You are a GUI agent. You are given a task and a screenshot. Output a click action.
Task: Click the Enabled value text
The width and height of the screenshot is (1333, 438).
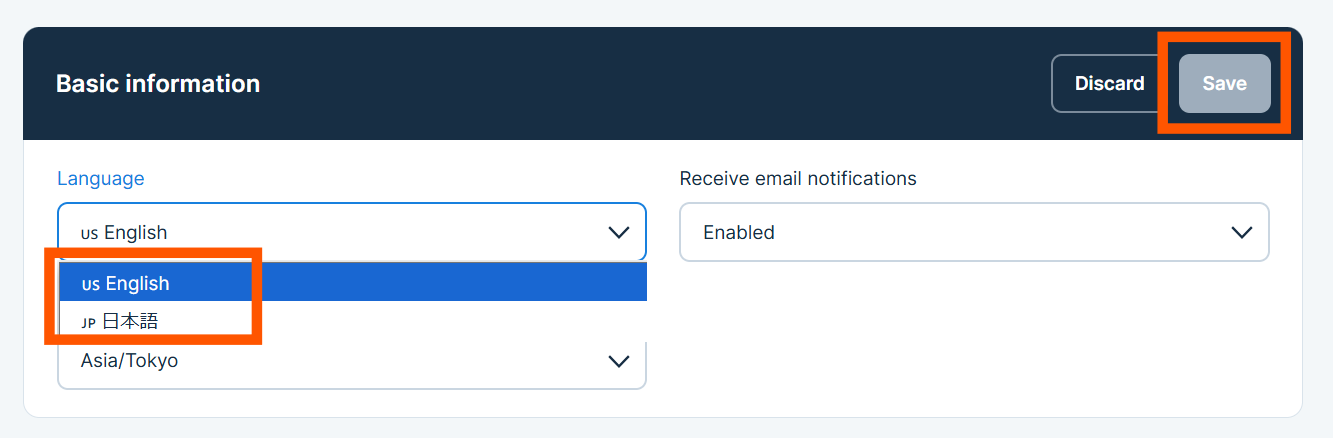click(739, 232)
